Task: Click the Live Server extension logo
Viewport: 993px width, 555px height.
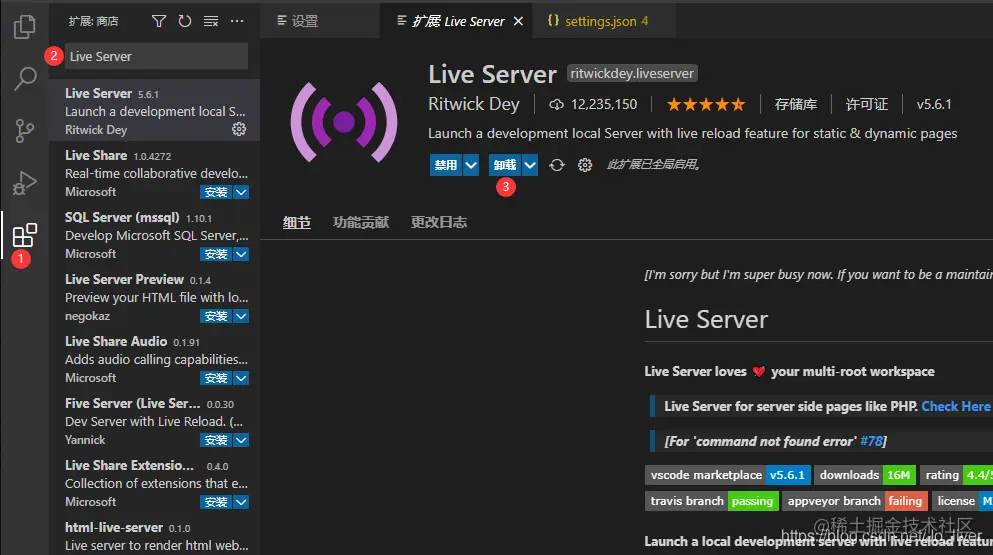Action: [344, 122]
